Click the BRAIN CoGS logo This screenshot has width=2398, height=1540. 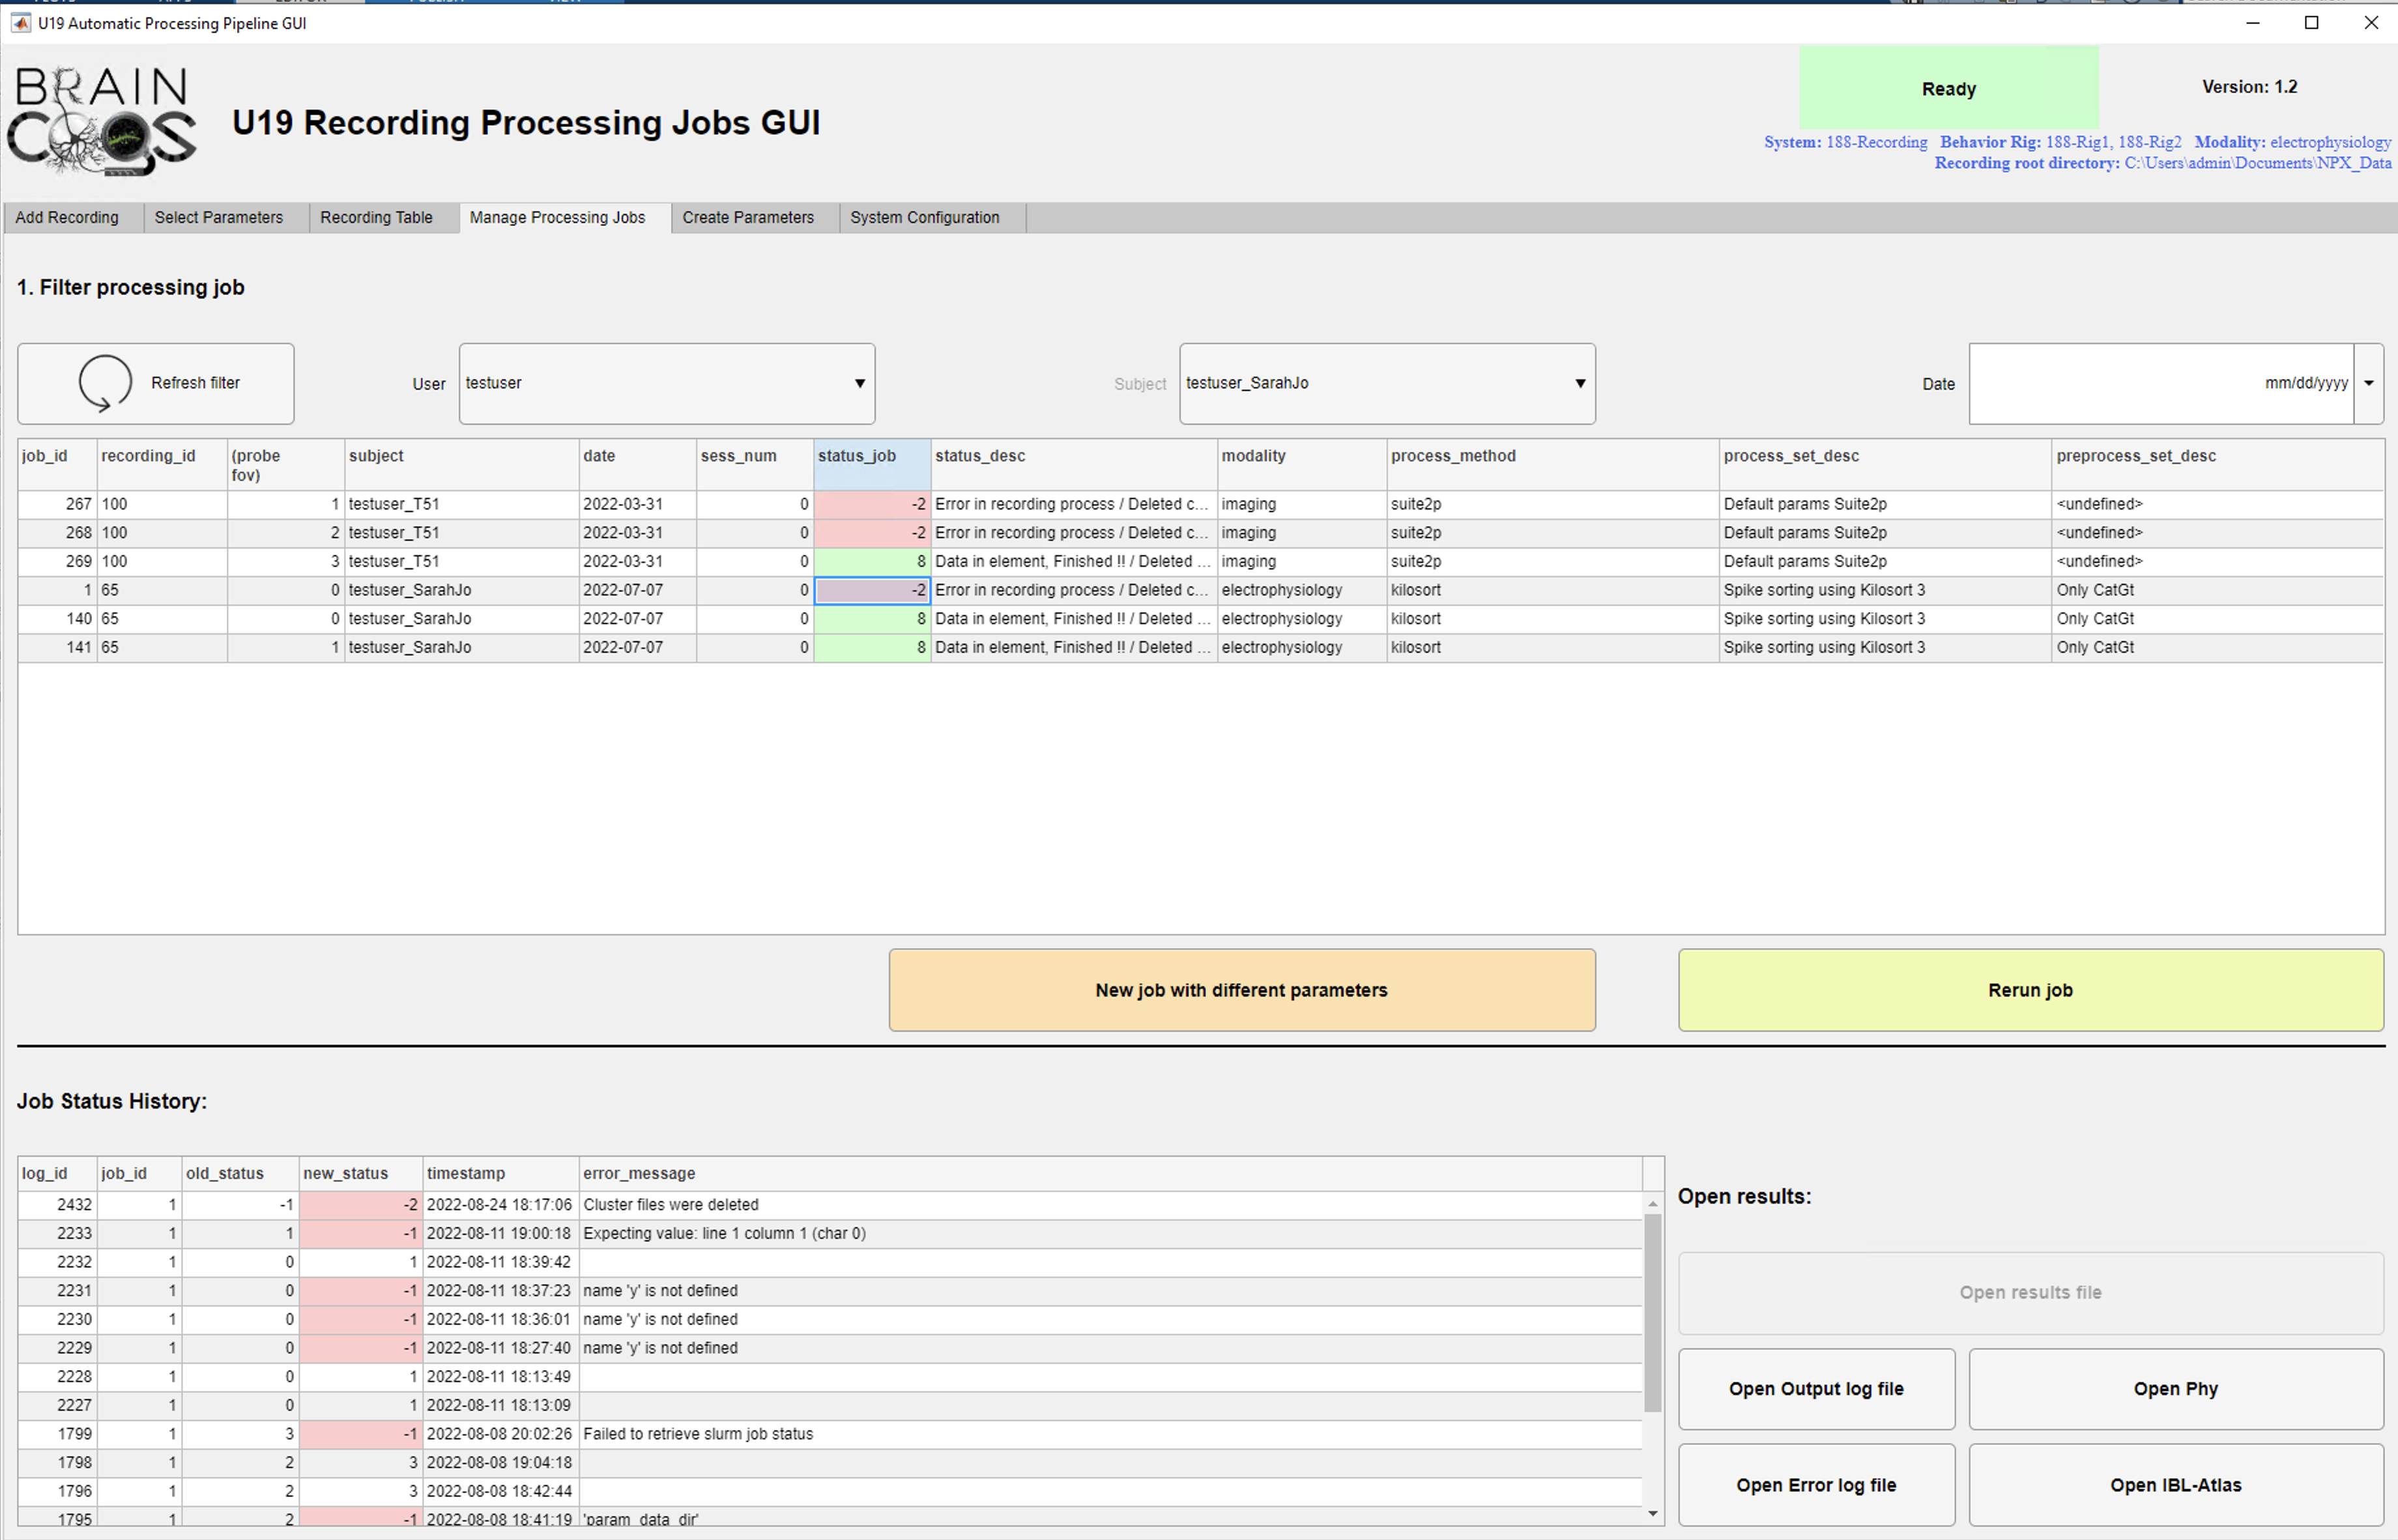click(x=102, y=121)
